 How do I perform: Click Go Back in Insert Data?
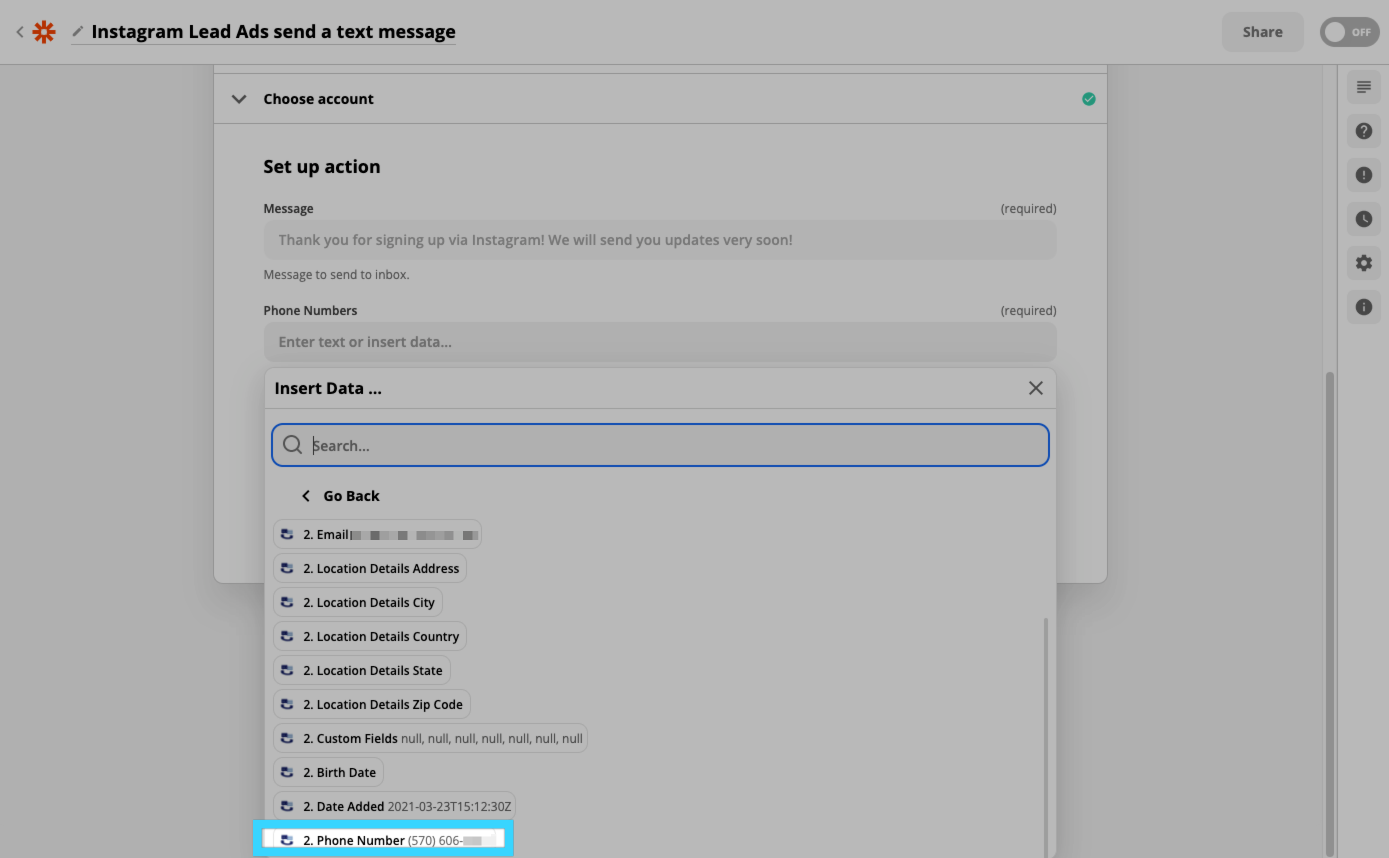click(x=341, y=496)
